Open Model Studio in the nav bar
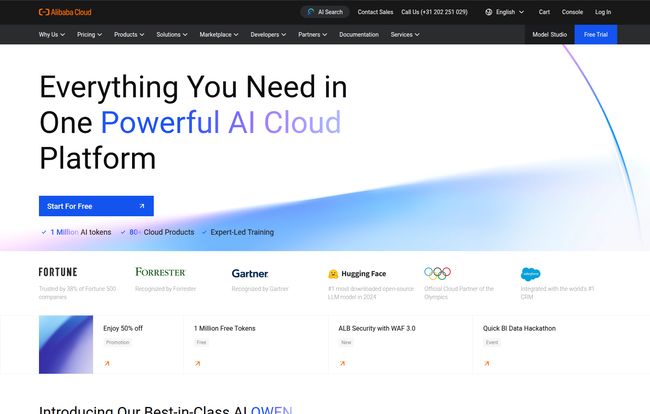Viewport: 650px width, 414px height. click(x=550, y=34)
